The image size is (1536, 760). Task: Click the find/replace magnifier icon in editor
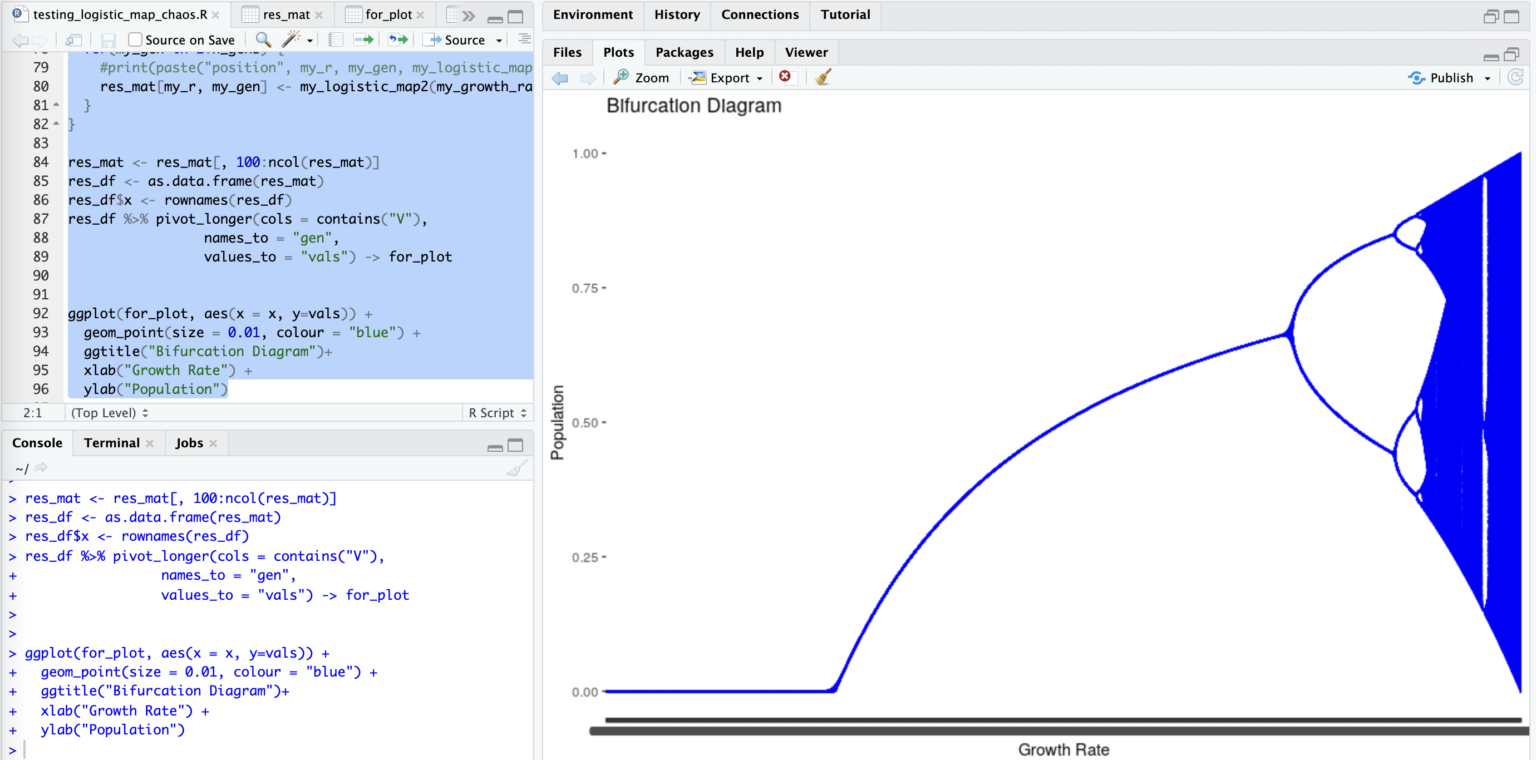tap(263, 40)
